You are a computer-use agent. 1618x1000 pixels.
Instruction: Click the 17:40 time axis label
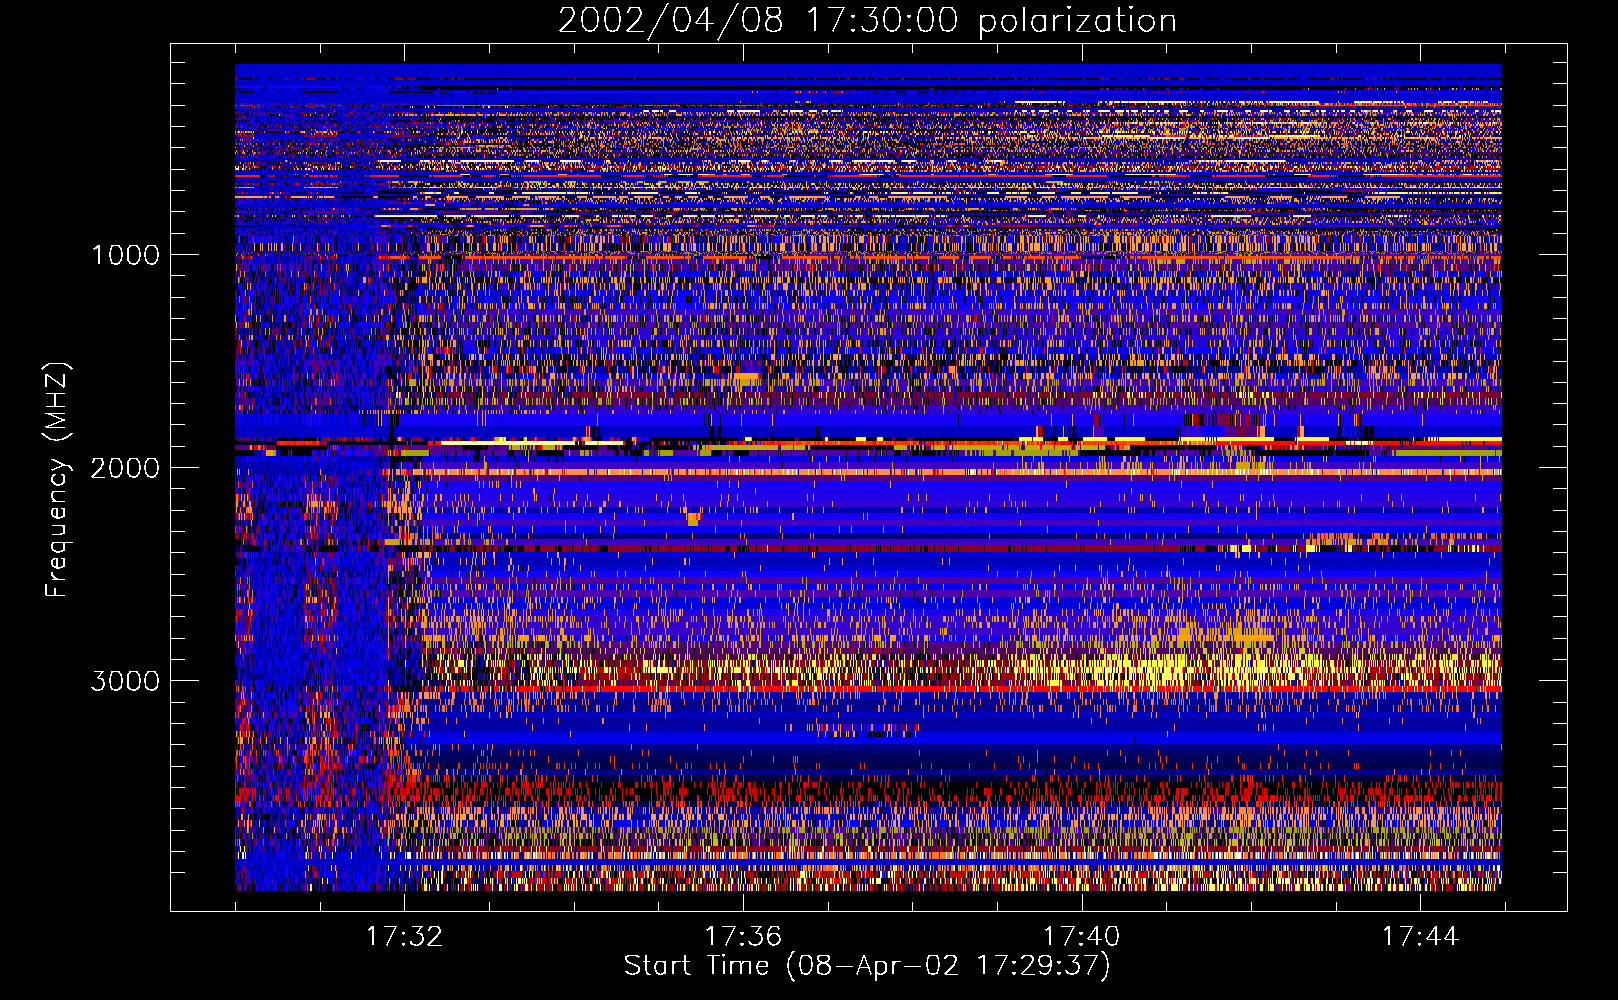(1082, 937)
